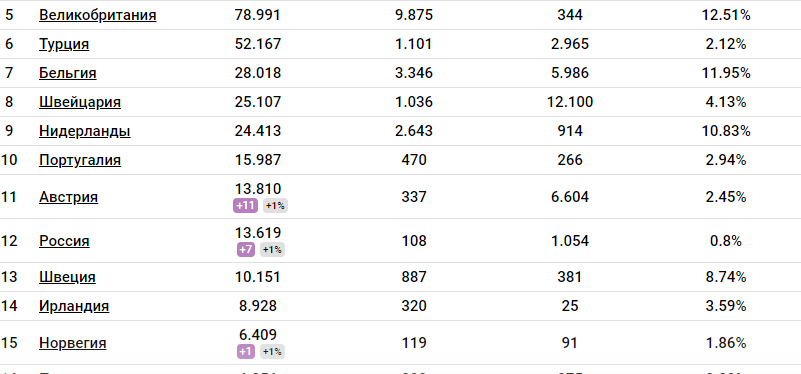This screenshot has height=374, width=801.
Task: Open the Швеция country link
Action: [x=67, y=277]
